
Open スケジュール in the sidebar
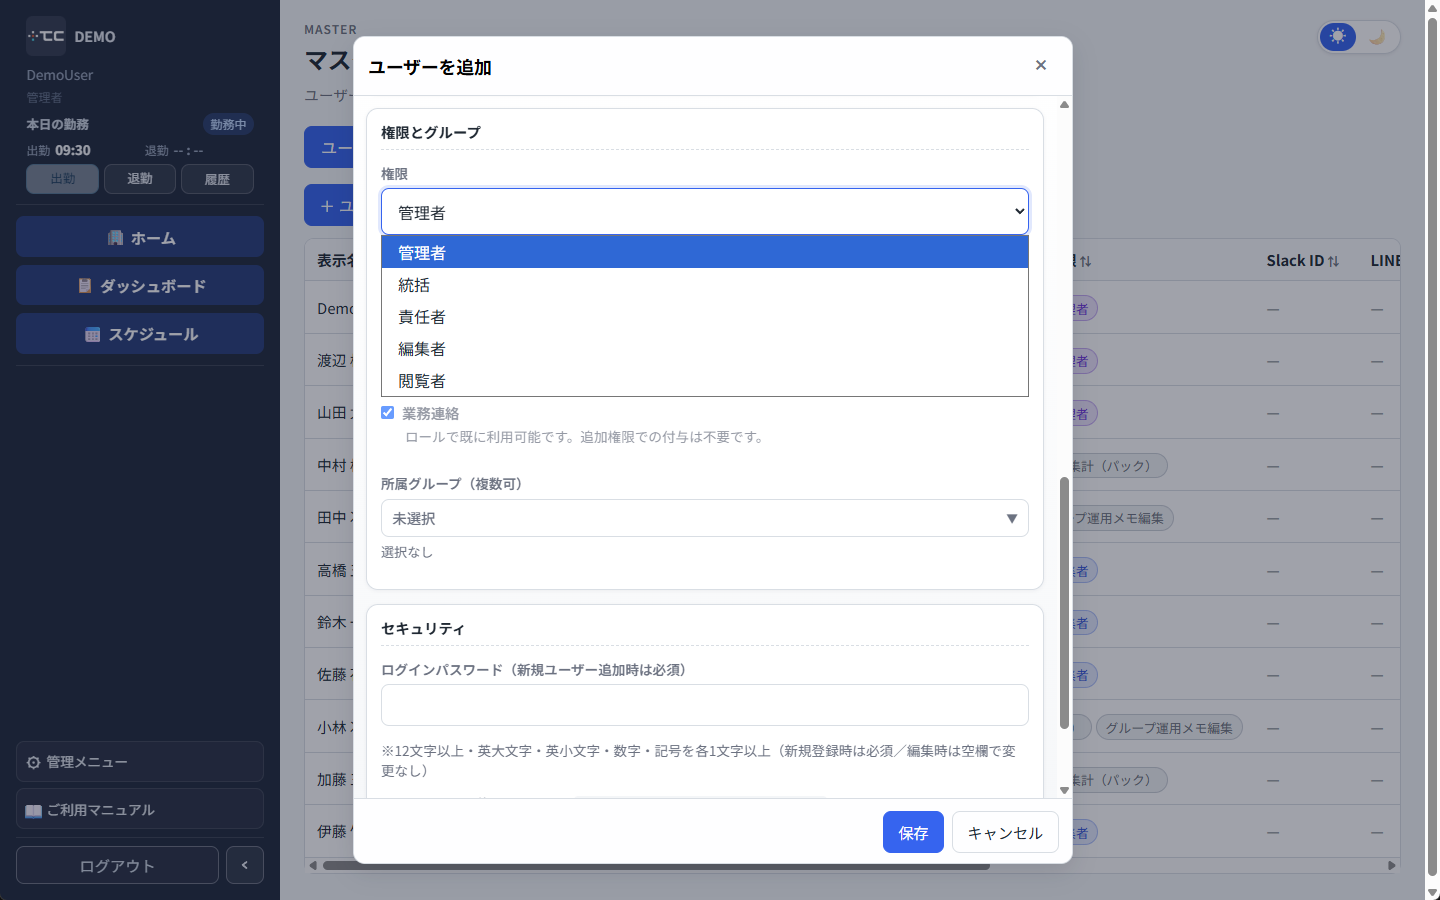(x=140, y=333)
